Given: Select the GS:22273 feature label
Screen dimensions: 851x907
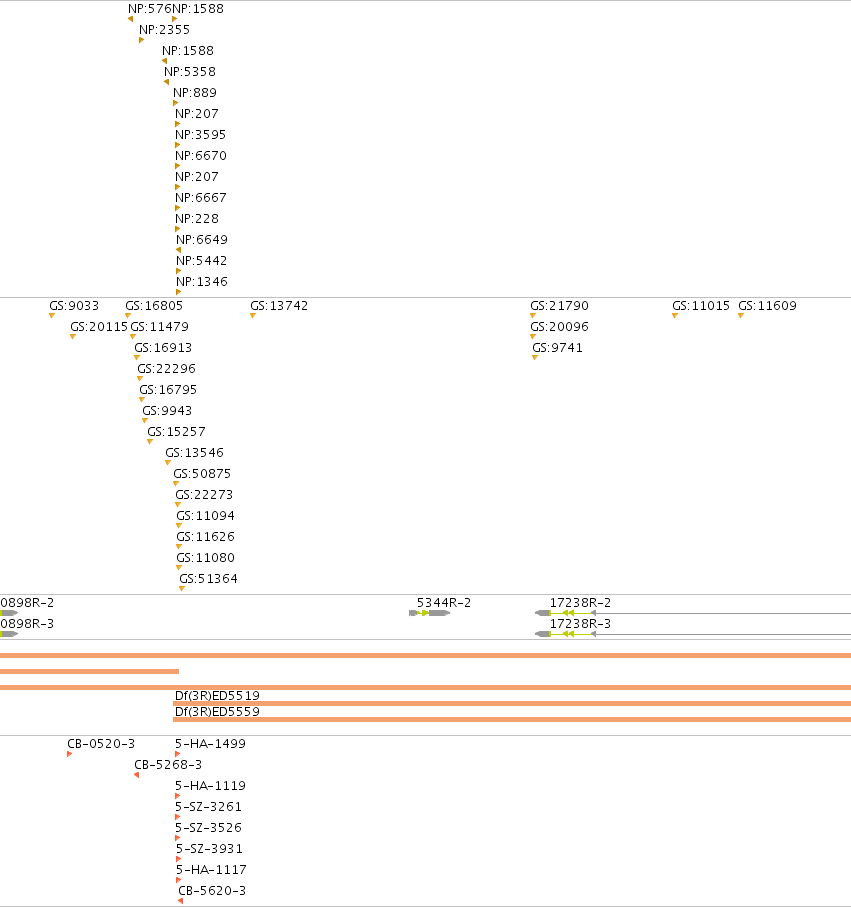Looking at the screenshot, I should pyautogui.click(x=204, y=495).
